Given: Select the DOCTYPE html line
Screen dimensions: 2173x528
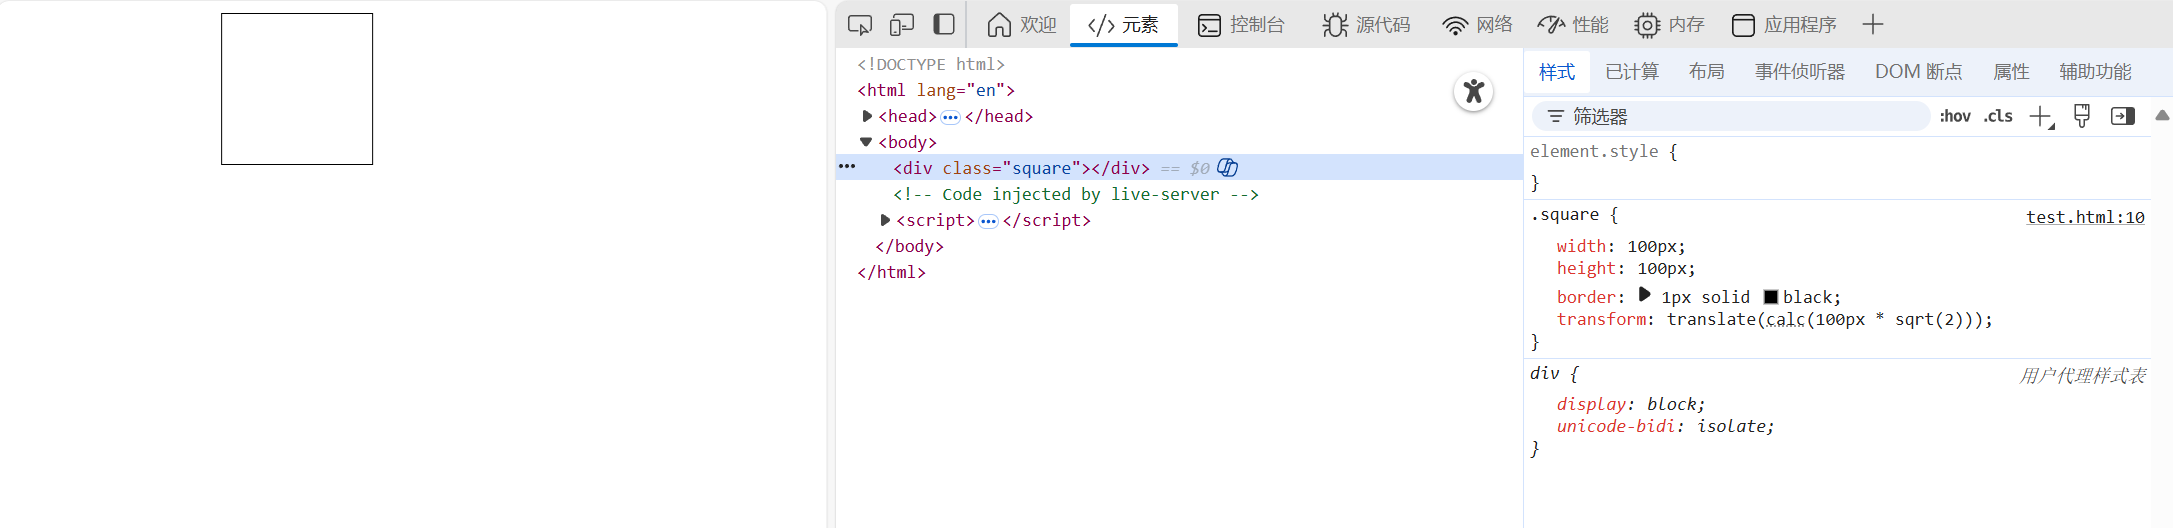Looking at the screenshot, I should point(931,64).
